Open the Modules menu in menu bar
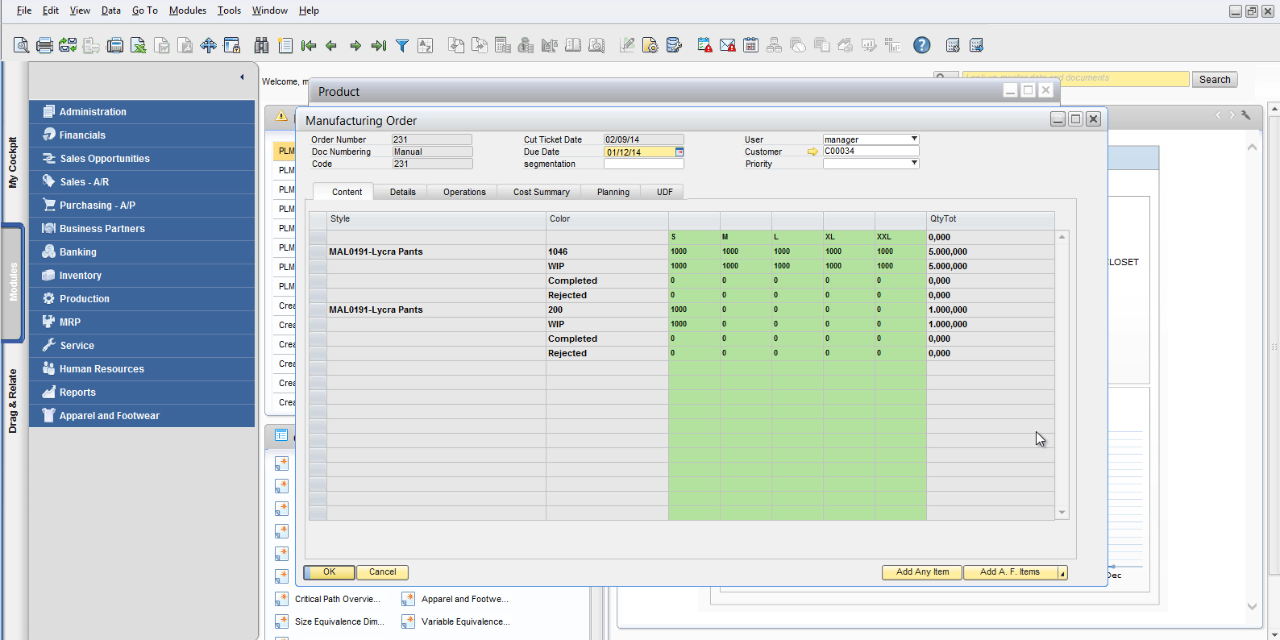 pos(187,10)
